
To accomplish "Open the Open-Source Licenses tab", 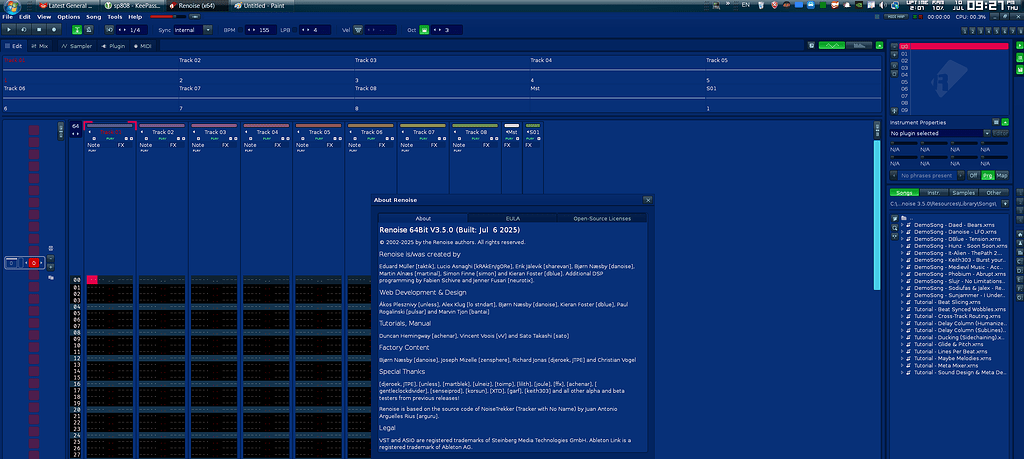I will coord(602,218).
